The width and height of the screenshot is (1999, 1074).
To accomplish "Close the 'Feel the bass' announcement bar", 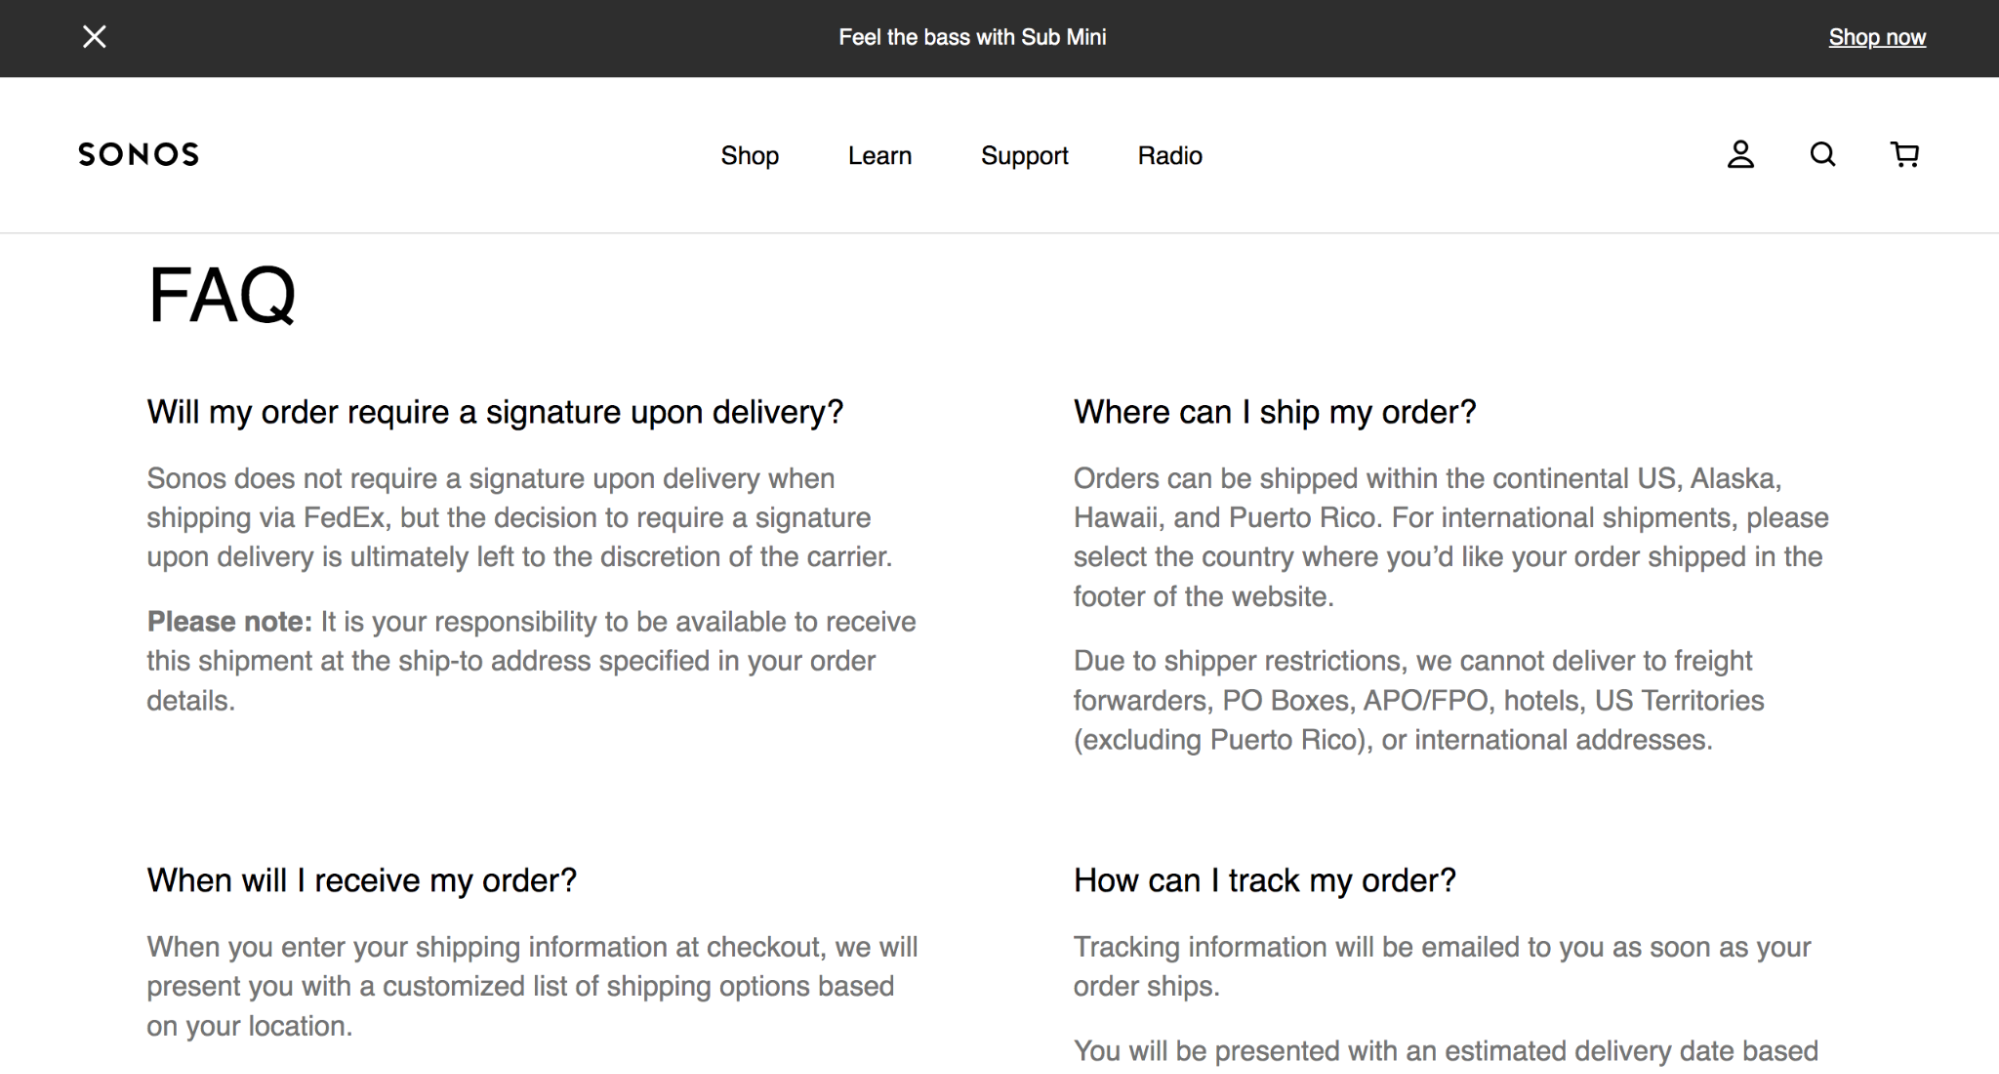I will pyautogui.click(x=96, y=37).
